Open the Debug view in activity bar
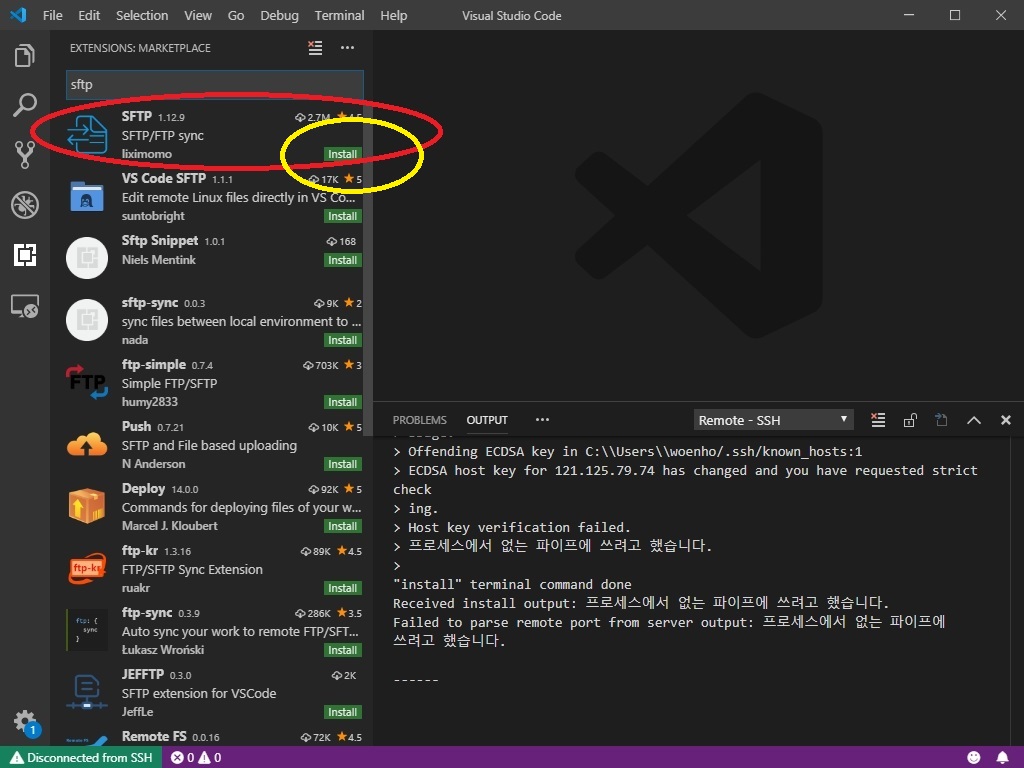The image size is (1024, 768). 25,205
